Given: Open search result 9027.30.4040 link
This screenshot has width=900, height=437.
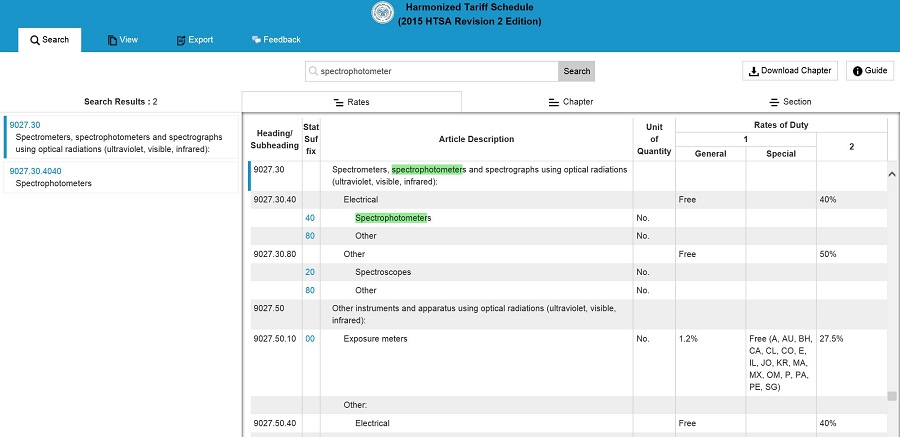Looking at the screenshot, I should pyautogui.click(x=36, y=171).
